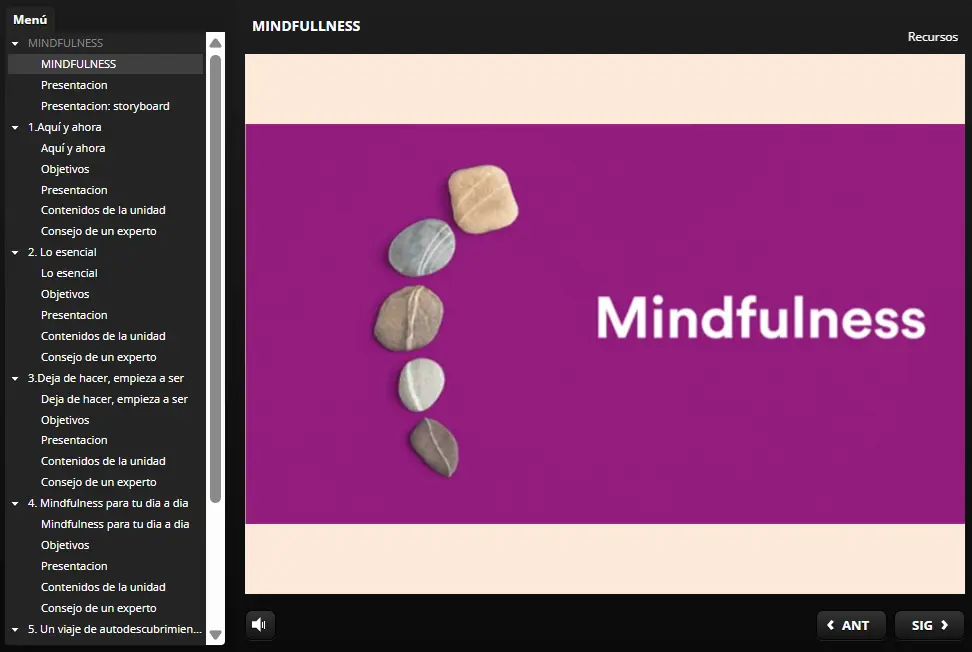Screen dimensions: 972x652
Task: Open the highlighted MINDFULNESS slide item
Action: [x=78, y=64]
